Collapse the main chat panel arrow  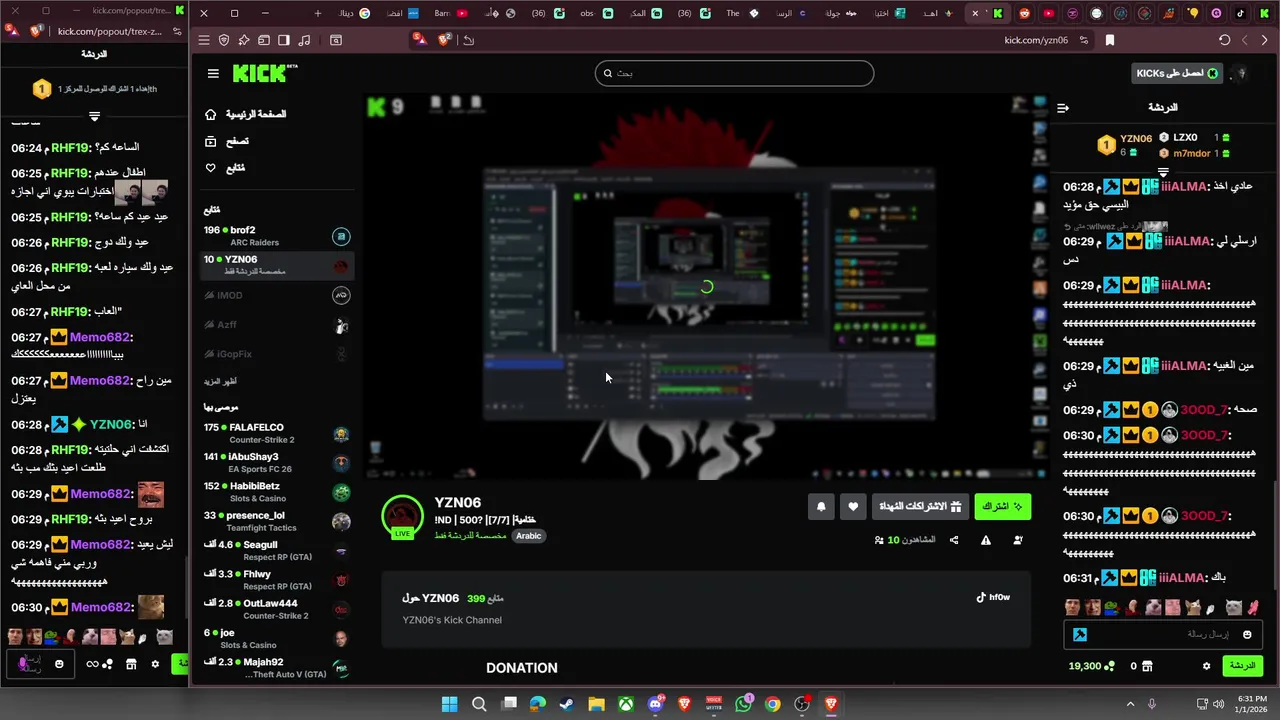1063,107
